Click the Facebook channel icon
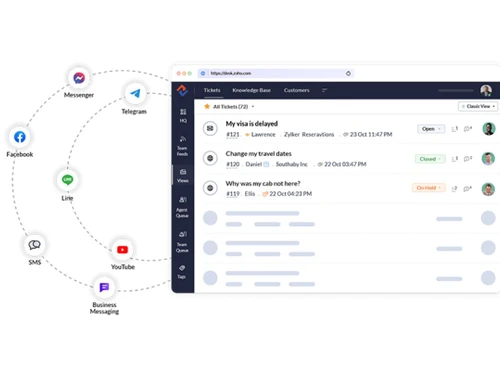 click(20, 137)
